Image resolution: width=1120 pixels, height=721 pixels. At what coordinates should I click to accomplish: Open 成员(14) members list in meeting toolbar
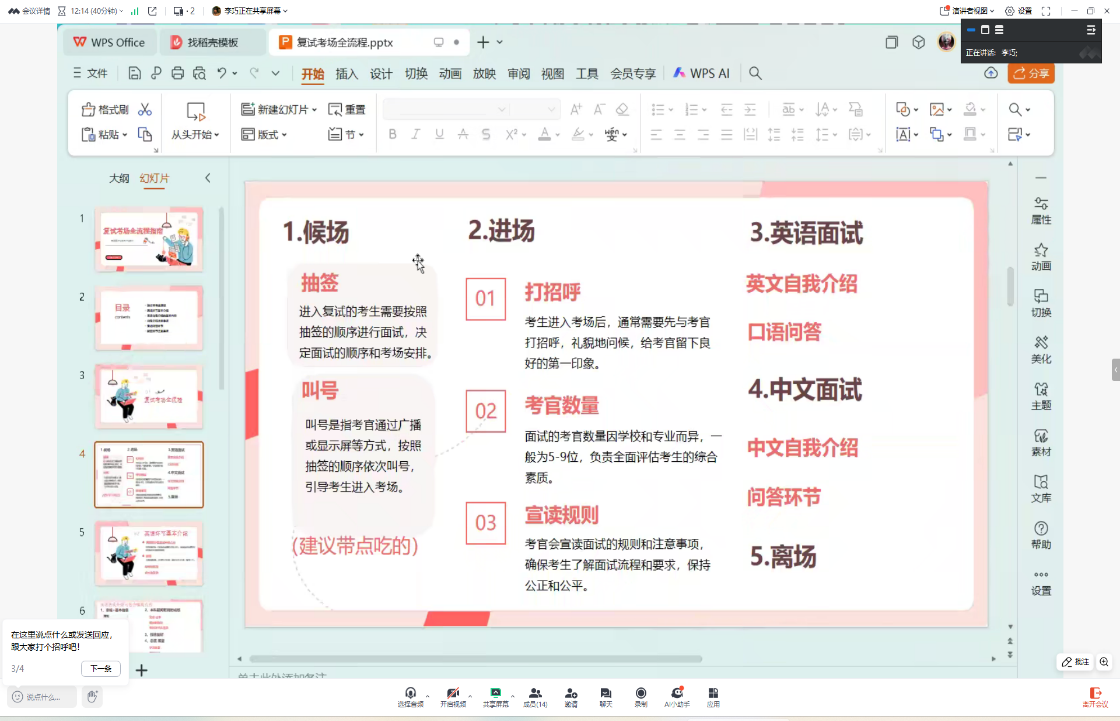point(535,697)
